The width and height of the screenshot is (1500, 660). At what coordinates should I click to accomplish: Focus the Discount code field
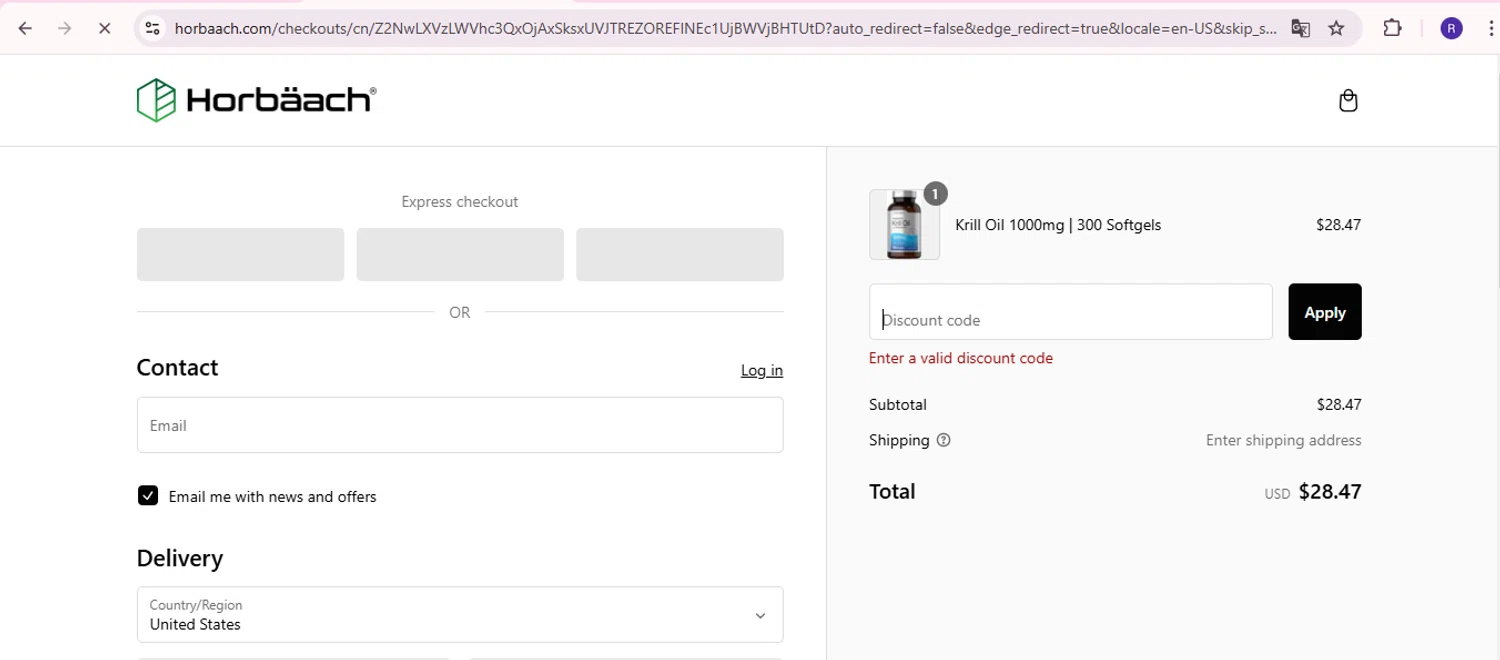pyautogui.click(x=1070, y=312)
